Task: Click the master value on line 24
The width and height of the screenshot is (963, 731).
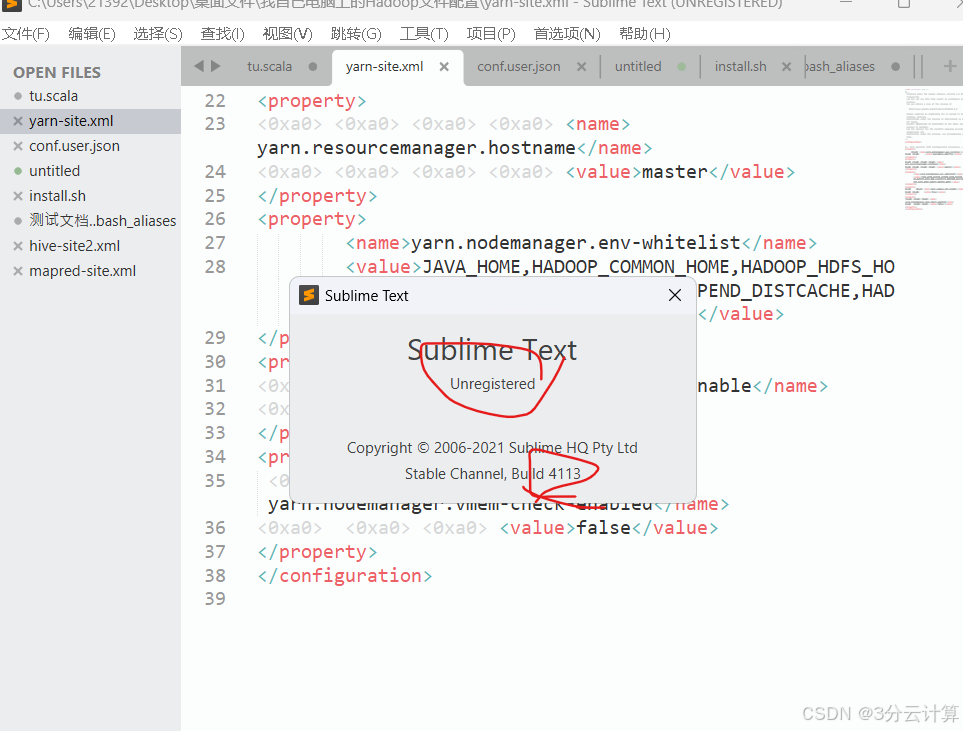Action: [x=675, y=172]
